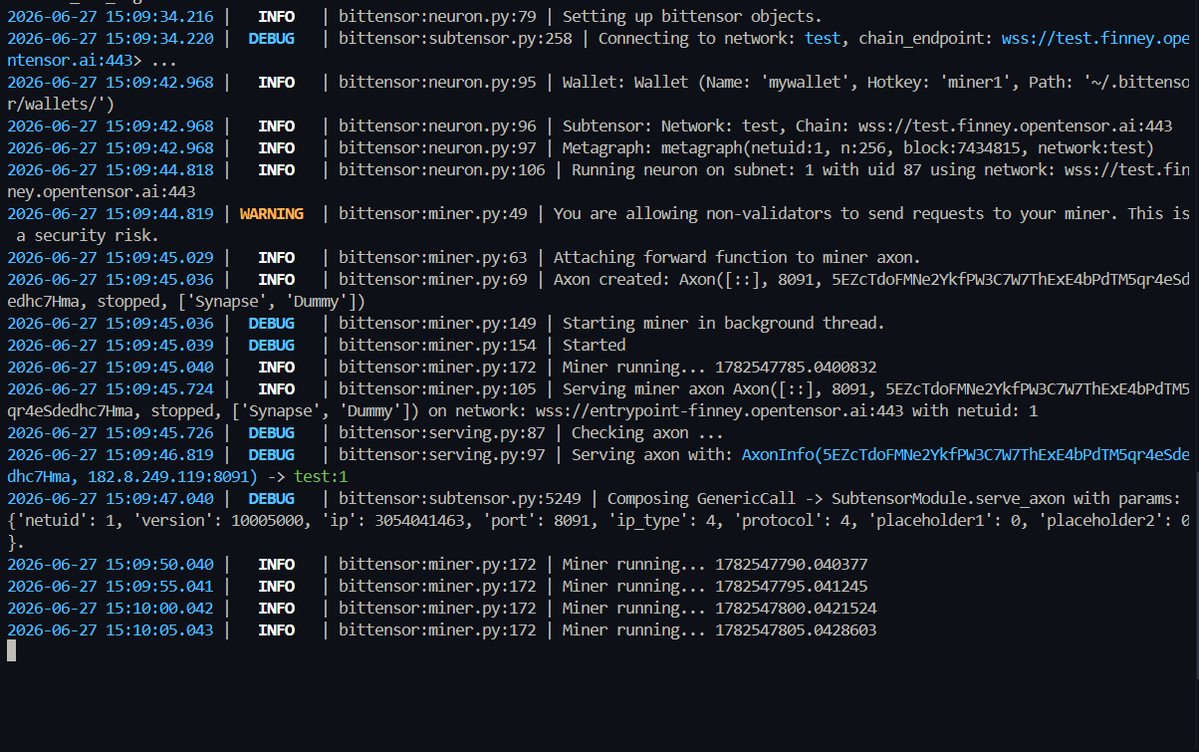The image size is (1199, 752).
Task: Click 'Running neuron on subnet: 1 with uid 87'
Action: pyautogui.click(x=746, y=170)
